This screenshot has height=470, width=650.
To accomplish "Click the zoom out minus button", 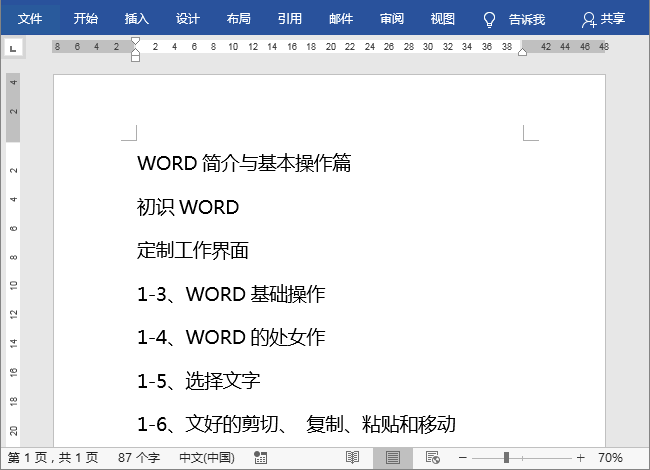I will pyautogui.click(x=463, y=458).
